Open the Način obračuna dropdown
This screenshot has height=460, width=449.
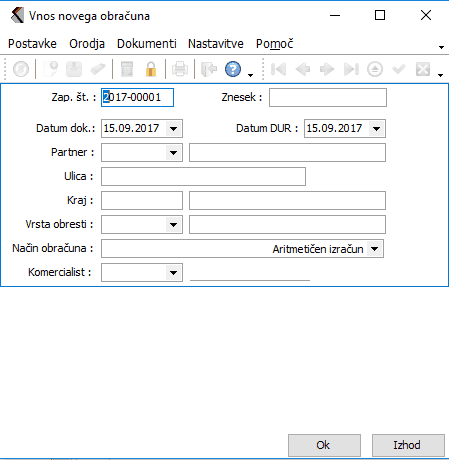click(x=375, y=249)
